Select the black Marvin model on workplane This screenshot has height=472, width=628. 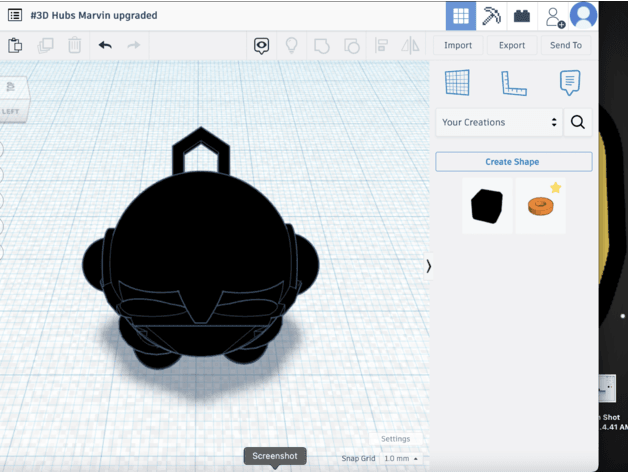200,248
